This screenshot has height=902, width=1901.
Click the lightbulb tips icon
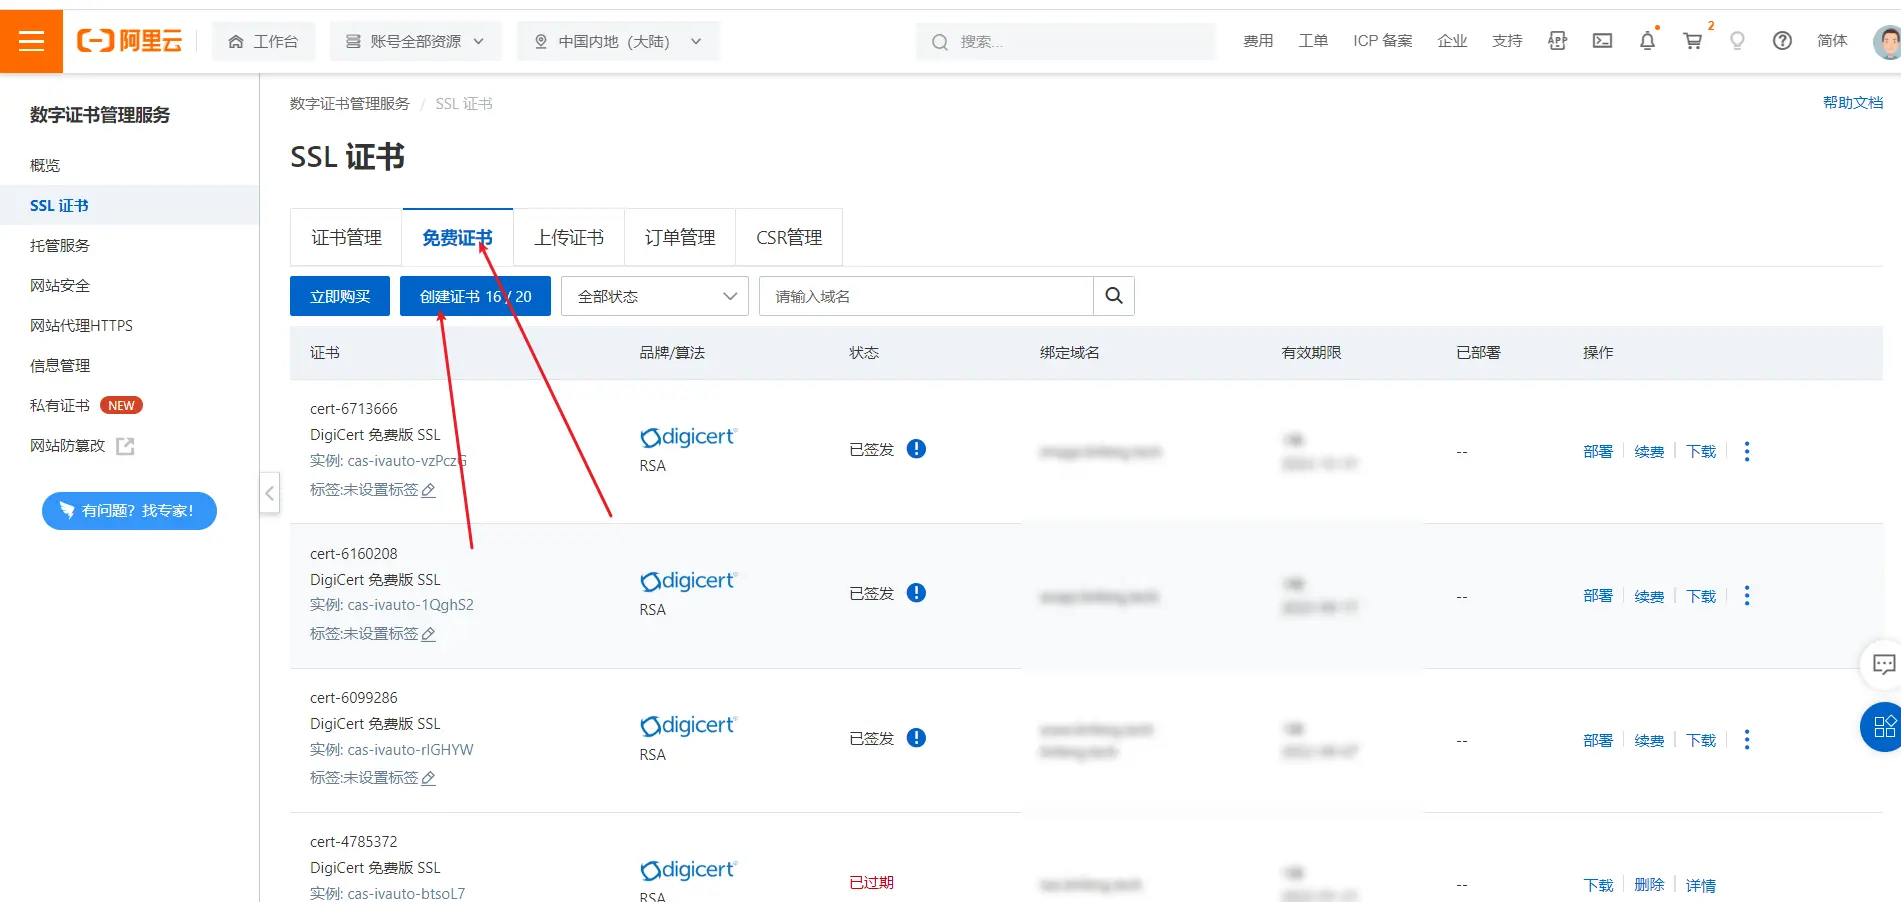[1737, 41]
